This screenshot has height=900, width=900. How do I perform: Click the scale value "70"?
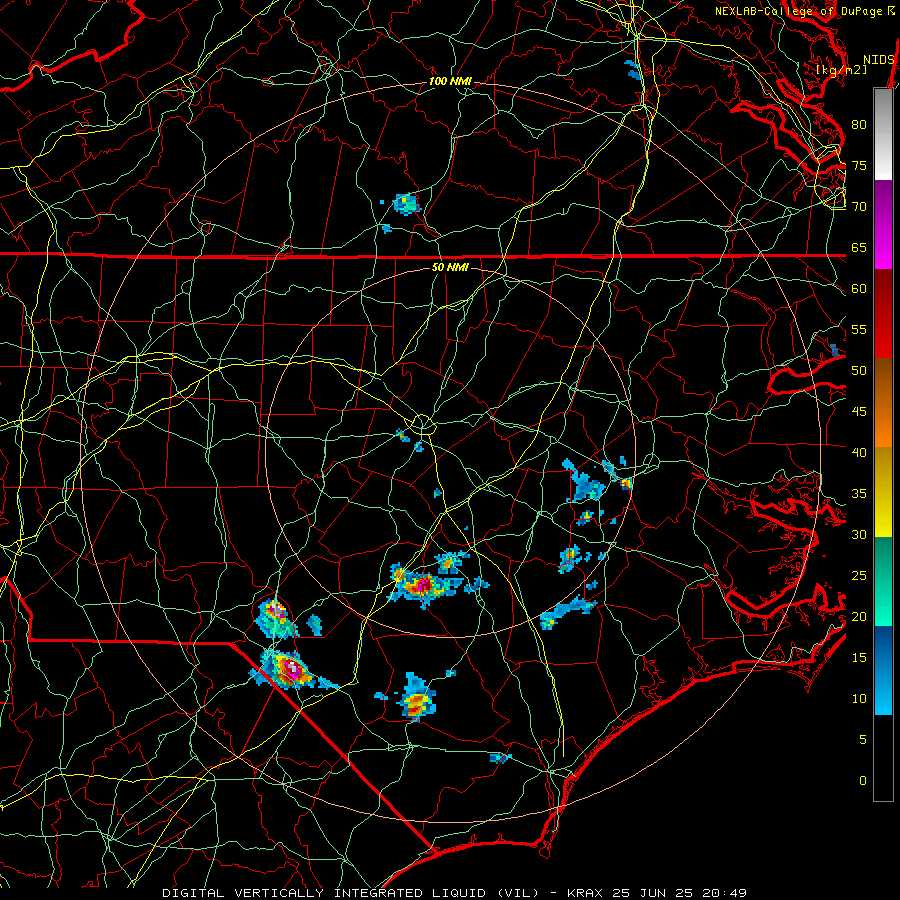[859, 207]
